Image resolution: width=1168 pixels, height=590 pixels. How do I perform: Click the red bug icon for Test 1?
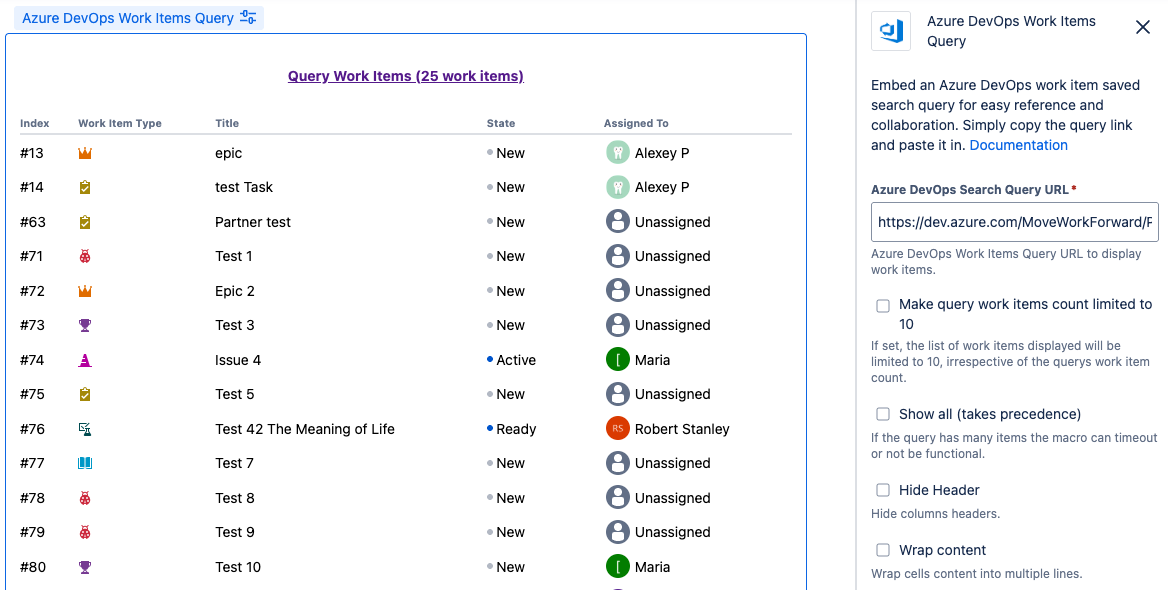click(x=85, y=256)
